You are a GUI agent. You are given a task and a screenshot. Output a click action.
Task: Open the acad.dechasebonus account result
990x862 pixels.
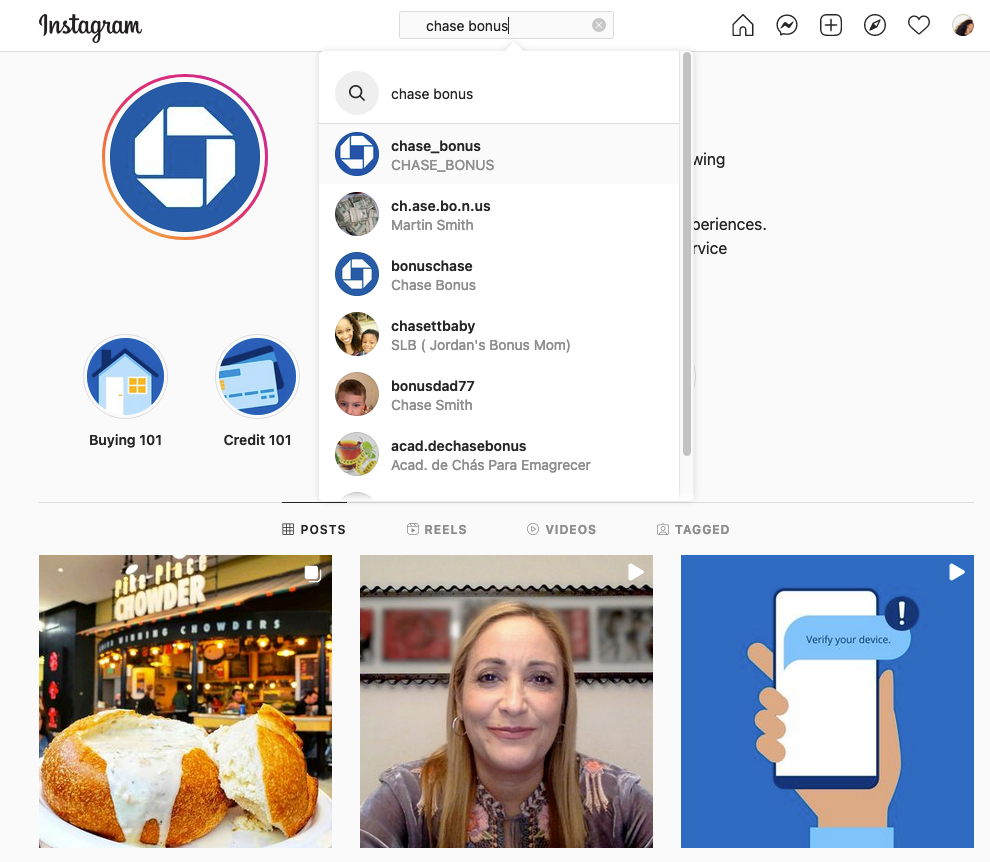(499, 454)
